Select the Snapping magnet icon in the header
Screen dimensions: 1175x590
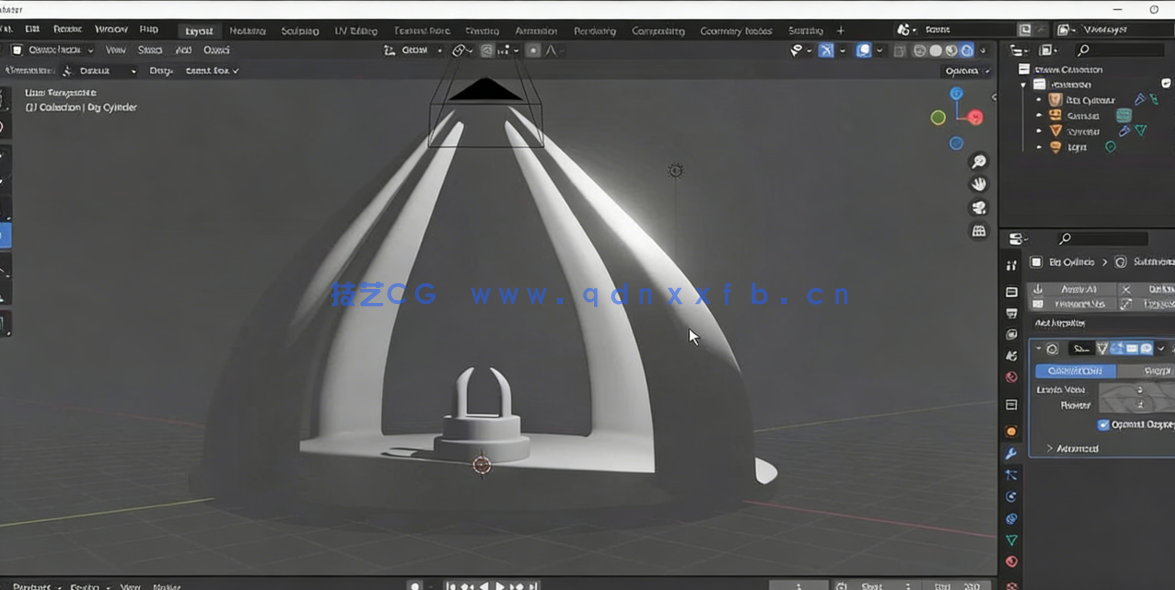[x=457, y=50]
